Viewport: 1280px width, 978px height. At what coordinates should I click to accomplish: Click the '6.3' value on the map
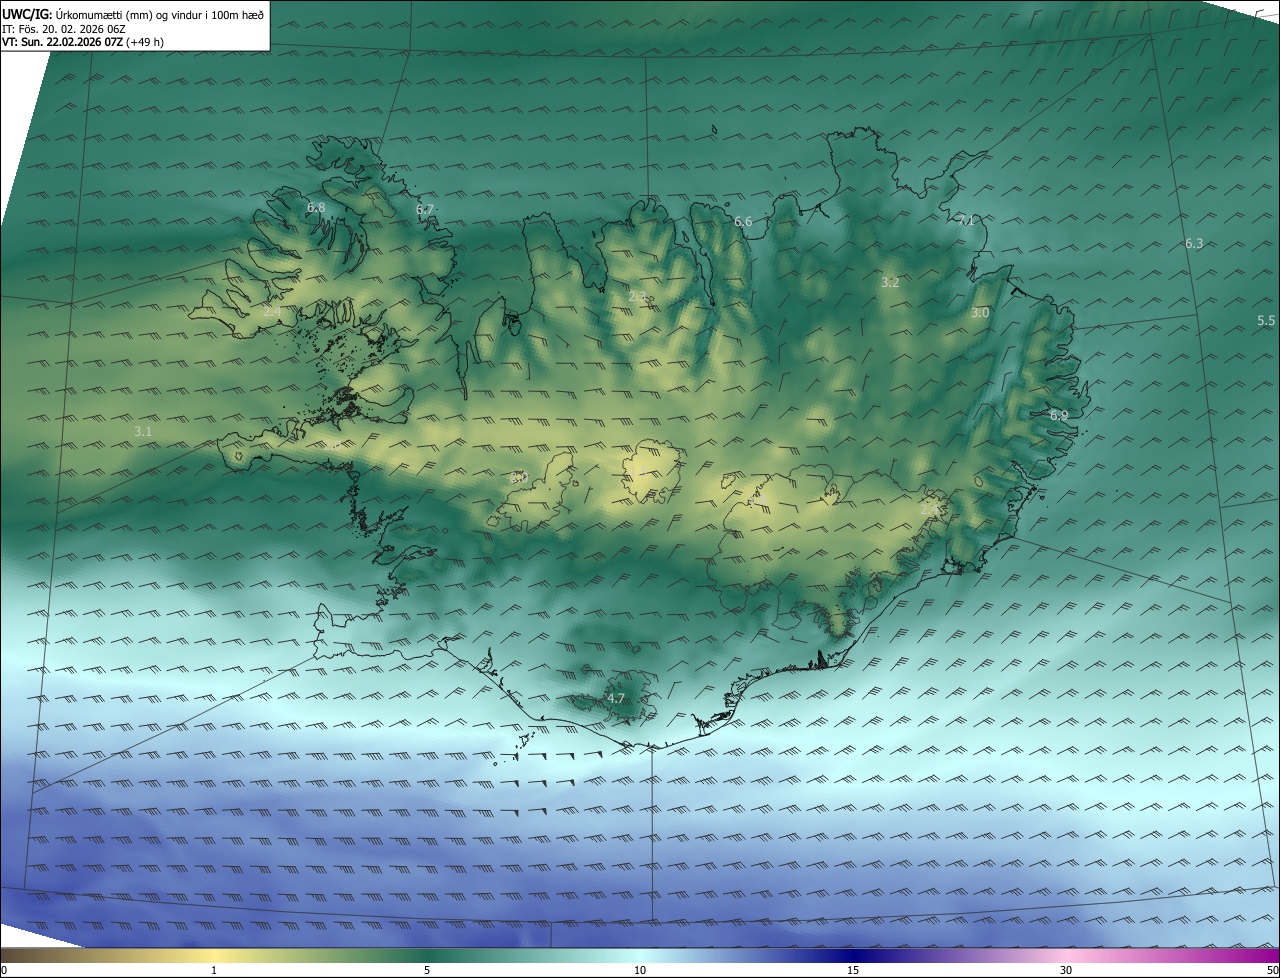[x=1194, y=243]
